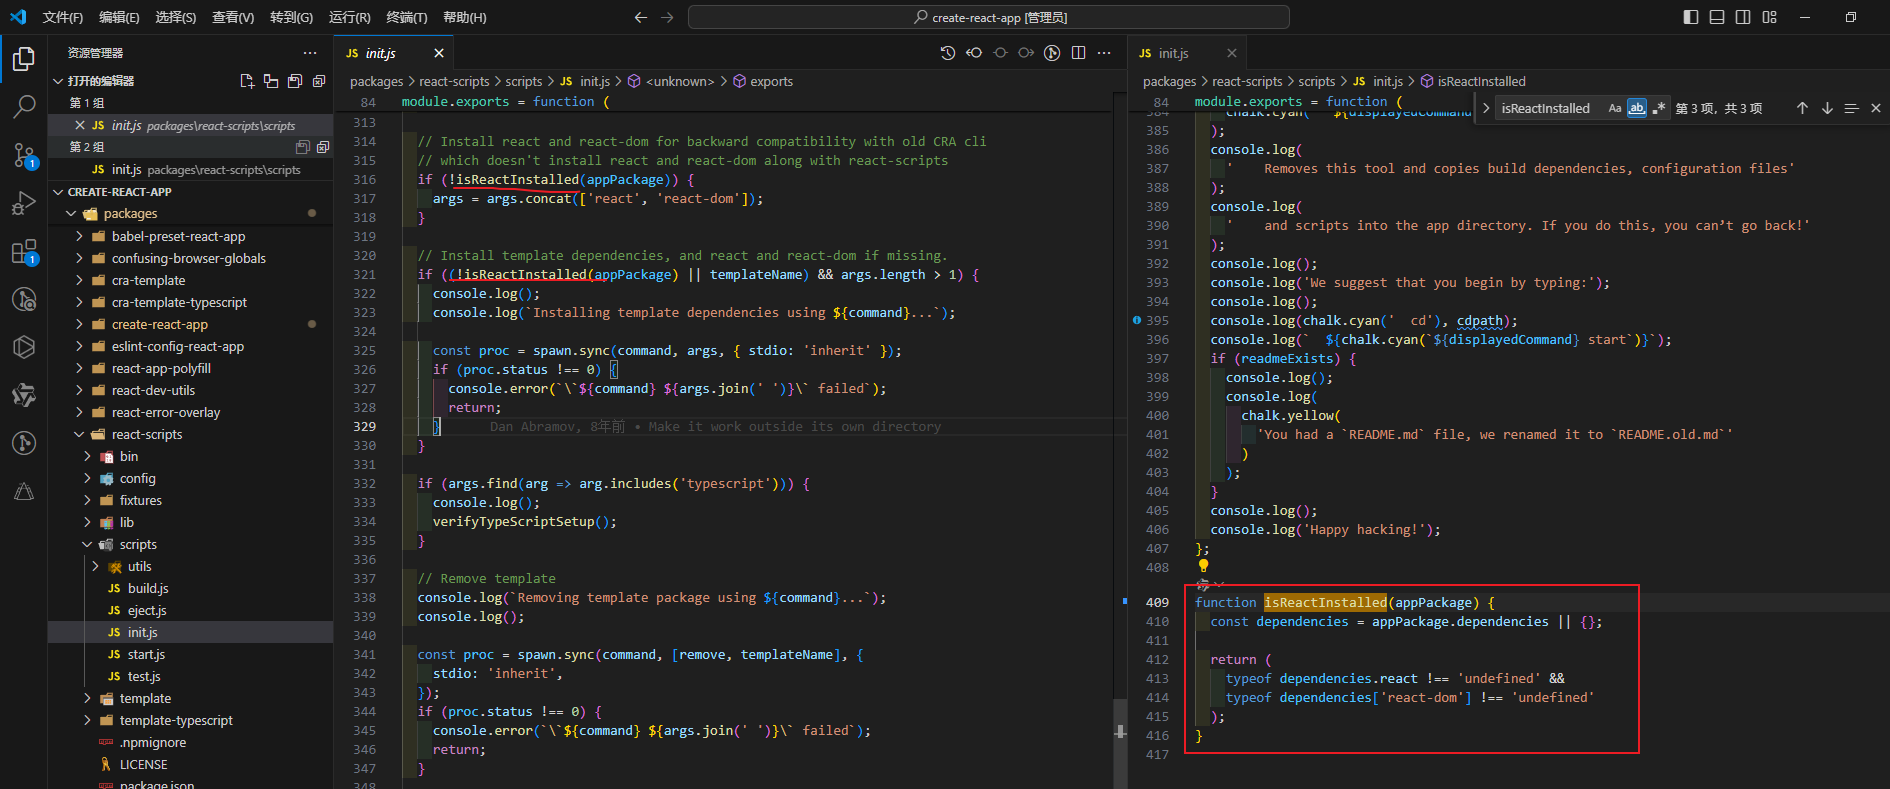The width and height of the screenshot is (1890, 789).
Task: Open build.js in file tree
Action: pos(148,589)
